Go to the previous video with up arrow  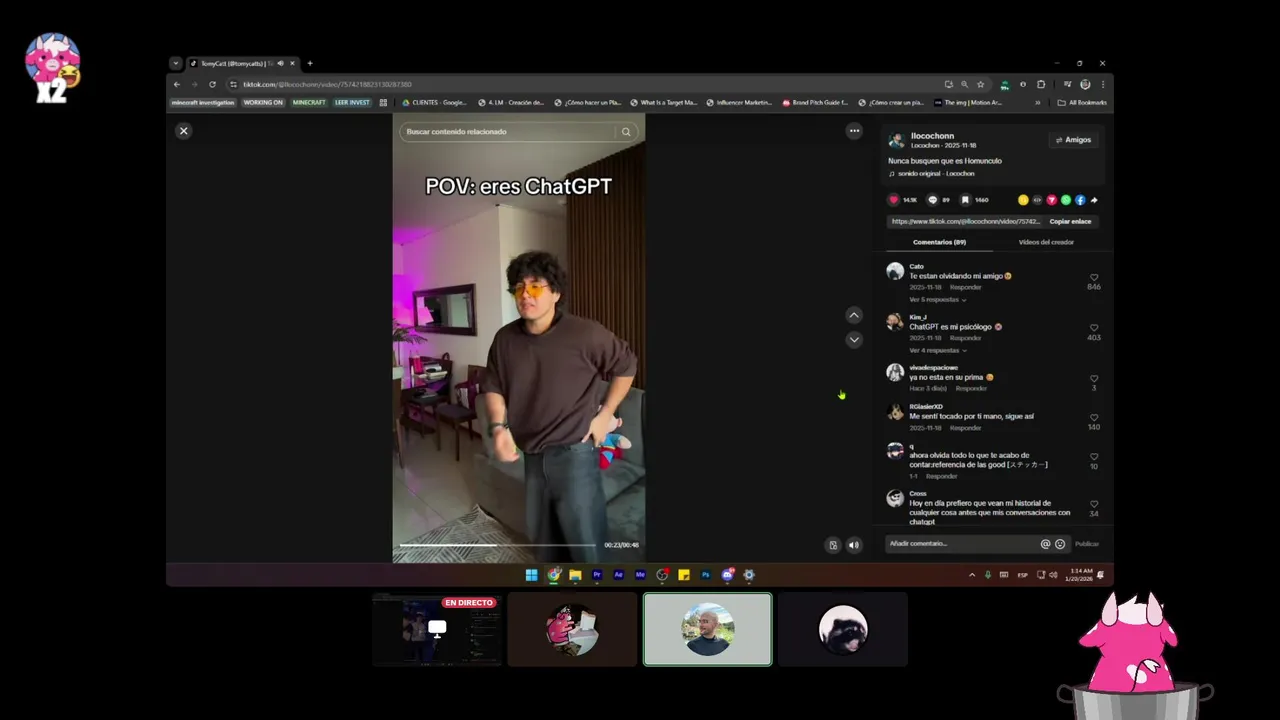pos(854,315)
